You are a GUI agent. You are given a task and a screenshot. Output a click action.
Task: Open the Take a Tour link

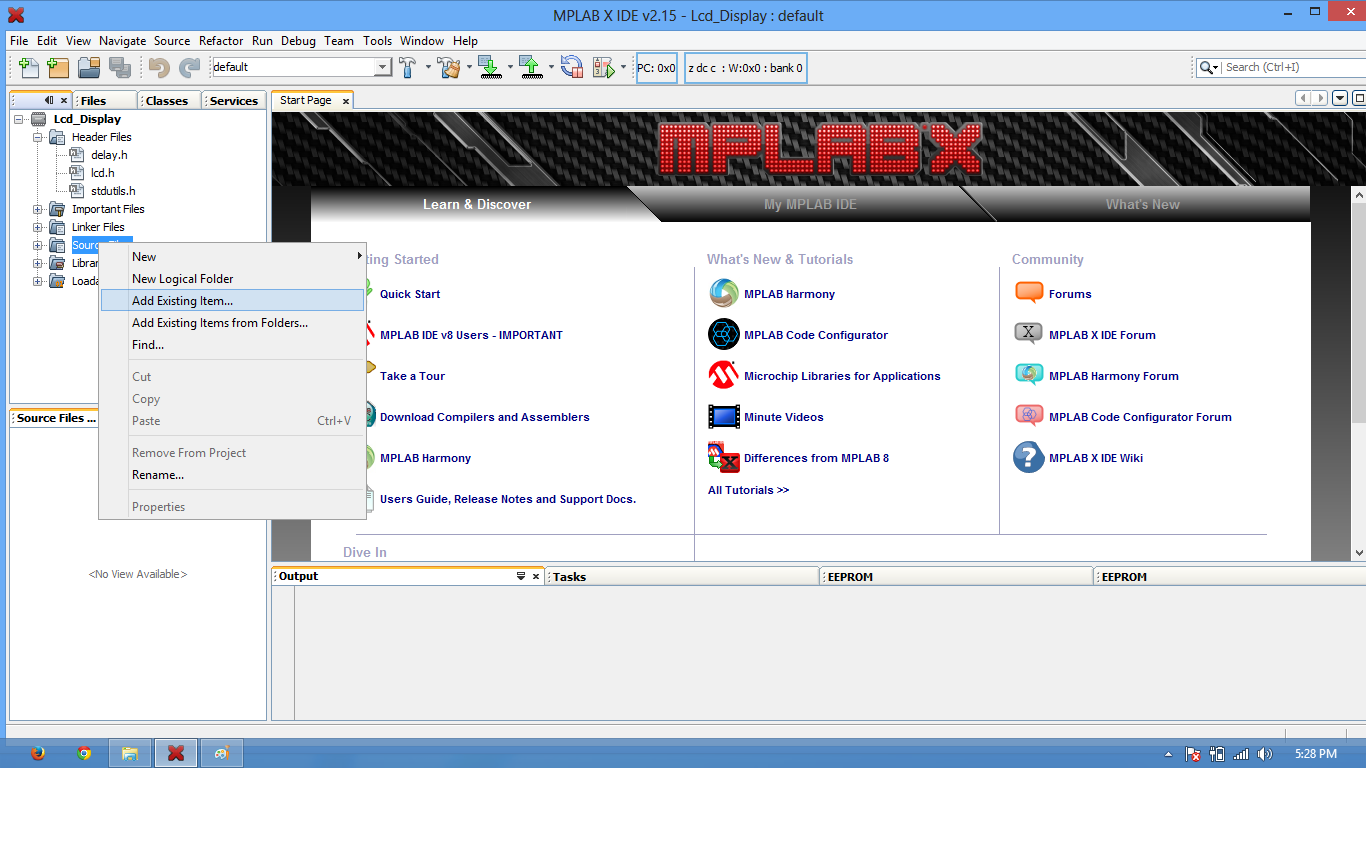coord(412,376)
